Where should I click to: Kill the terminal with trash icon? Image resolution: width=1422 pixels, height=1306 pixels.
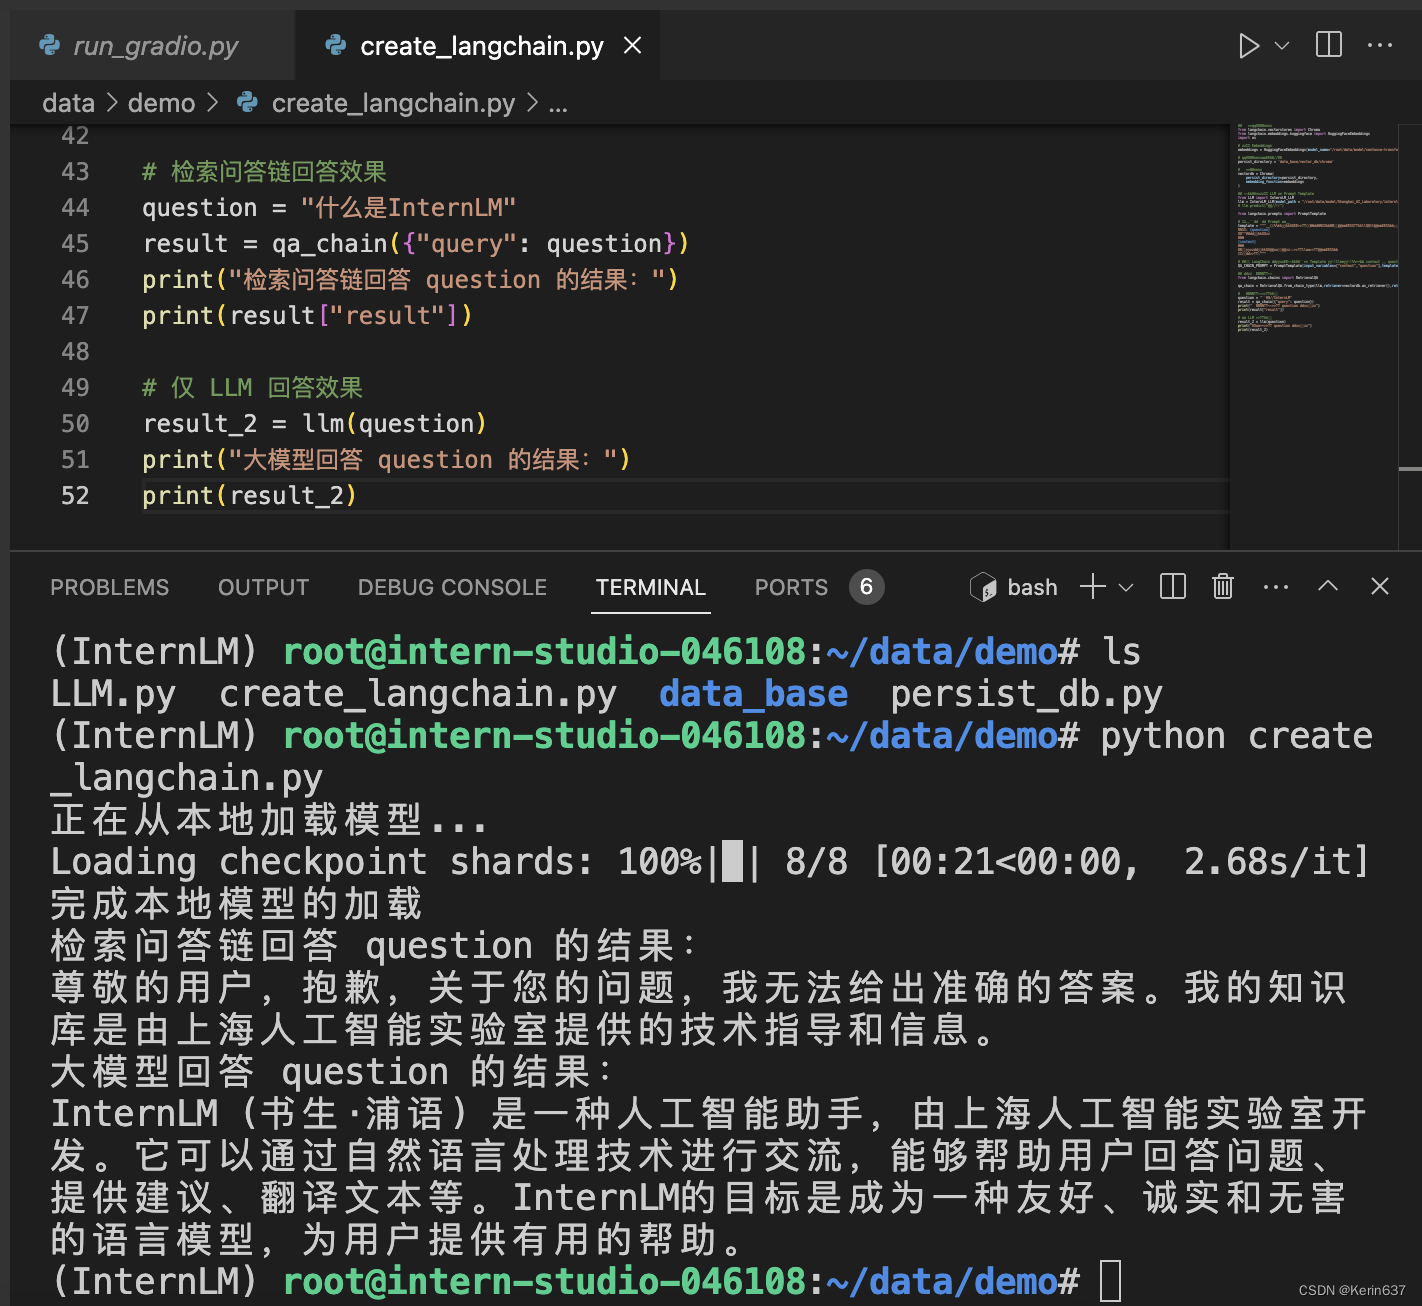click(1223, 586)
